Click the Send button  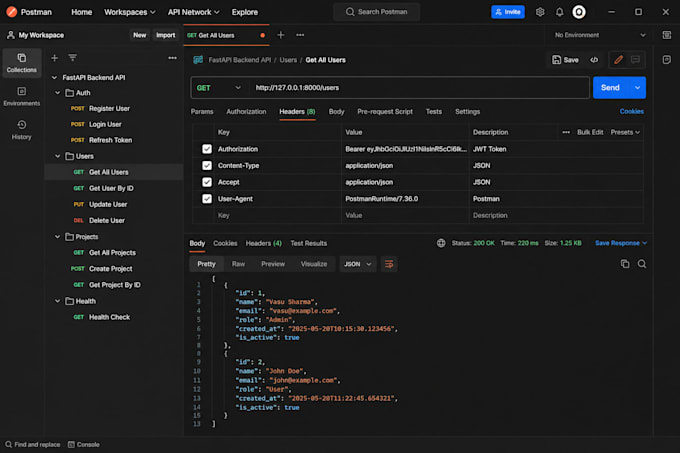[611, 88]
